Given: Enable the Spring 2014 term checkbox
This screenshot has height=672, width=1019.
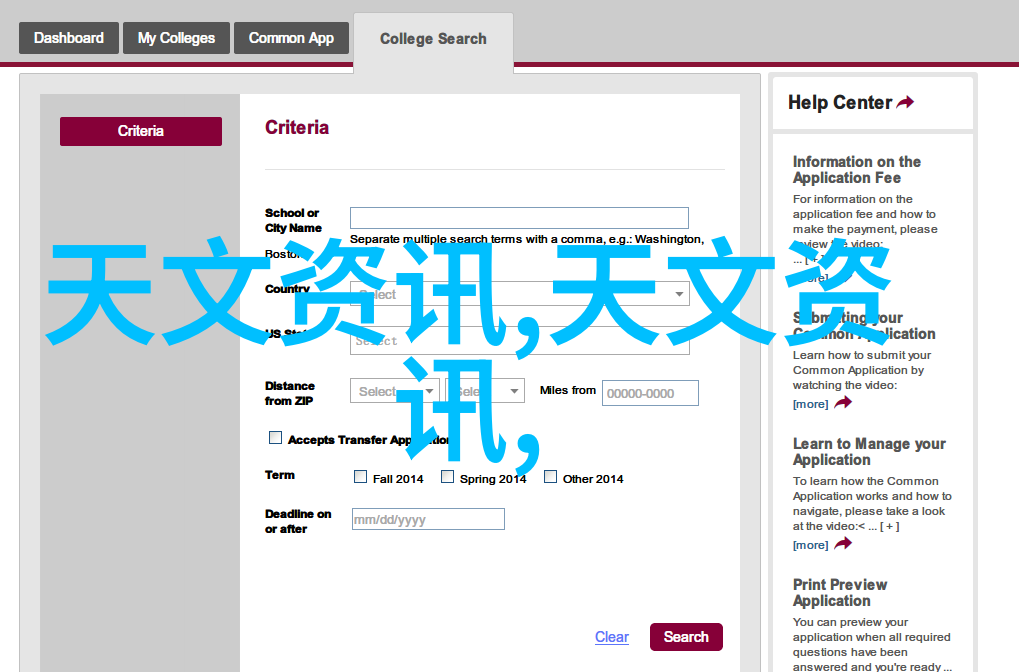Looking at the screenshot, I should click(x=448, y=477).
